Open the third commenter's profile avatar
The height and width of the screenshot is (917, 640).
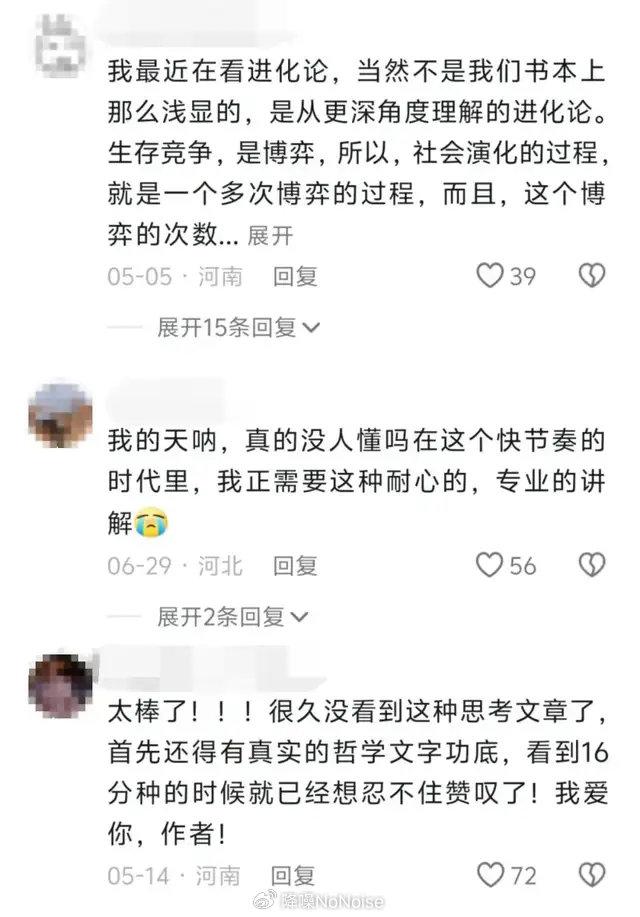tap(60, 686)
